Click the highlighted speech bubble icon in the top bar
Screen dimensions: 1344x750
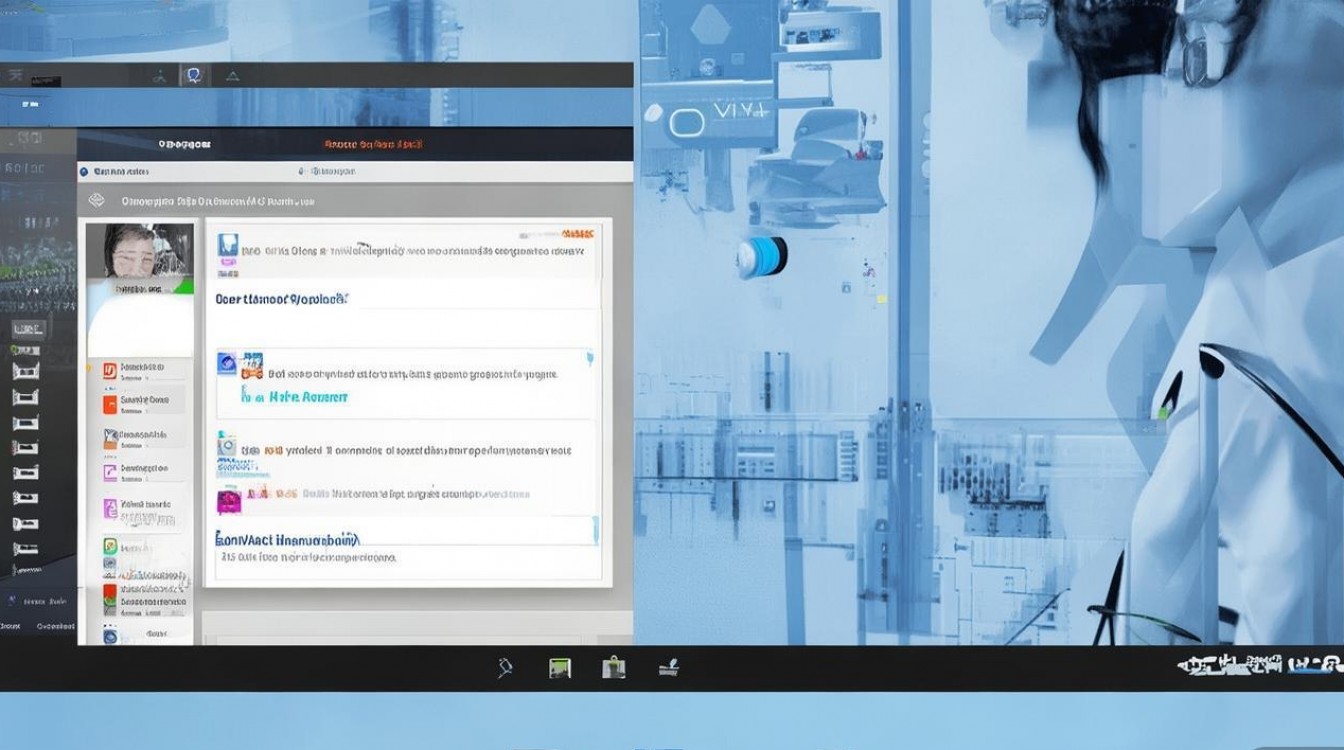click(193, 75)
